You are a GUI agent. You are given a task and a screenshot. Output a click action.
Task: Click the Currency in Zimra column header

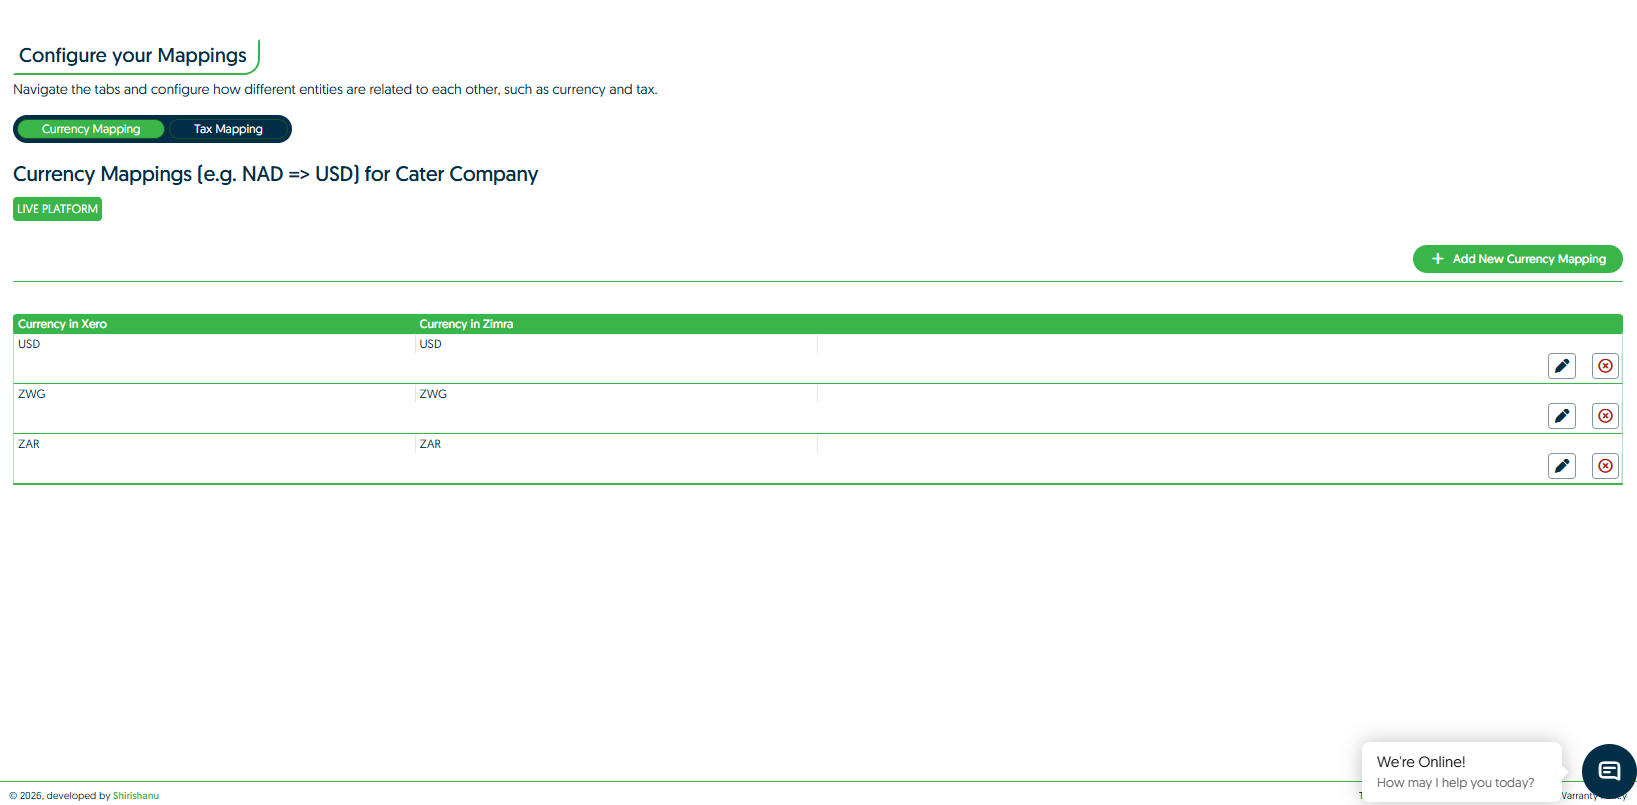pyautogui.click(x=466, y=324)
